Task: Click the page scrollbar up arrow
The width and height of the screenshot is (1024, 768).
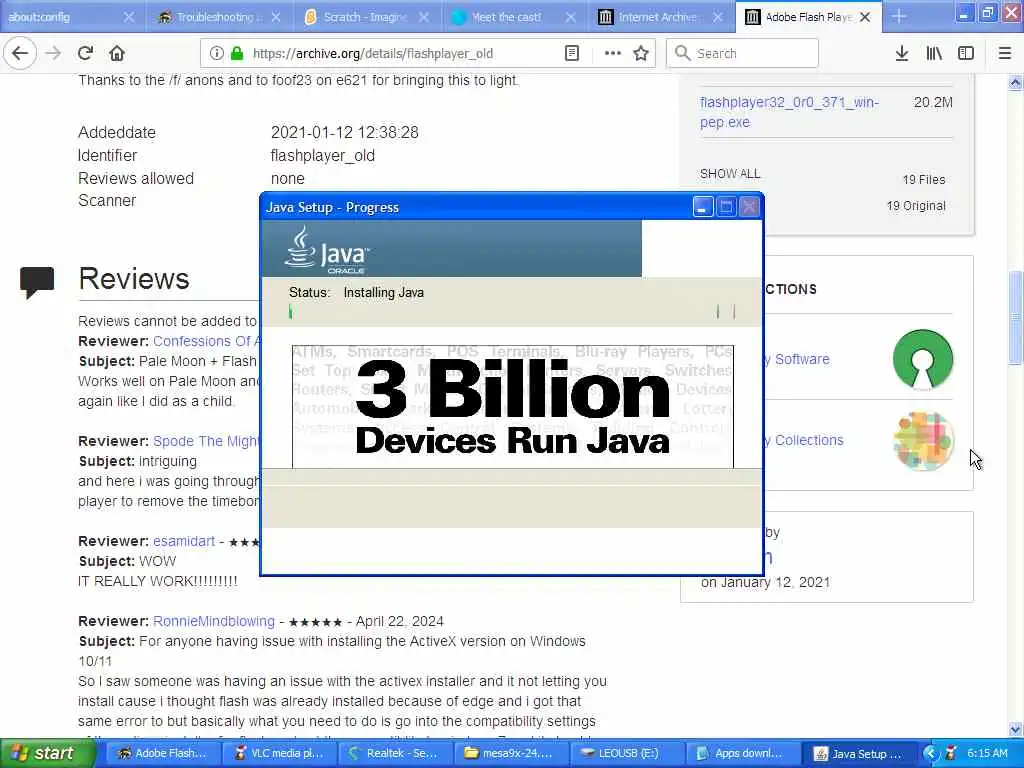Action: coord(1015,82)
